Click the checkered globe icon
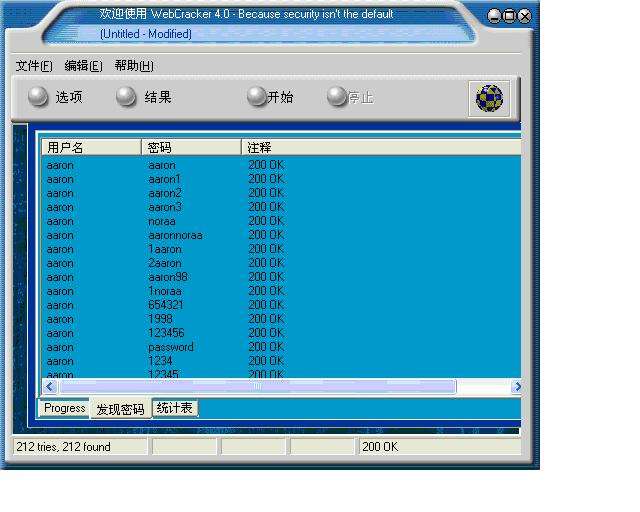This screenshot has height=512, width=640. (x=489, y=98)
